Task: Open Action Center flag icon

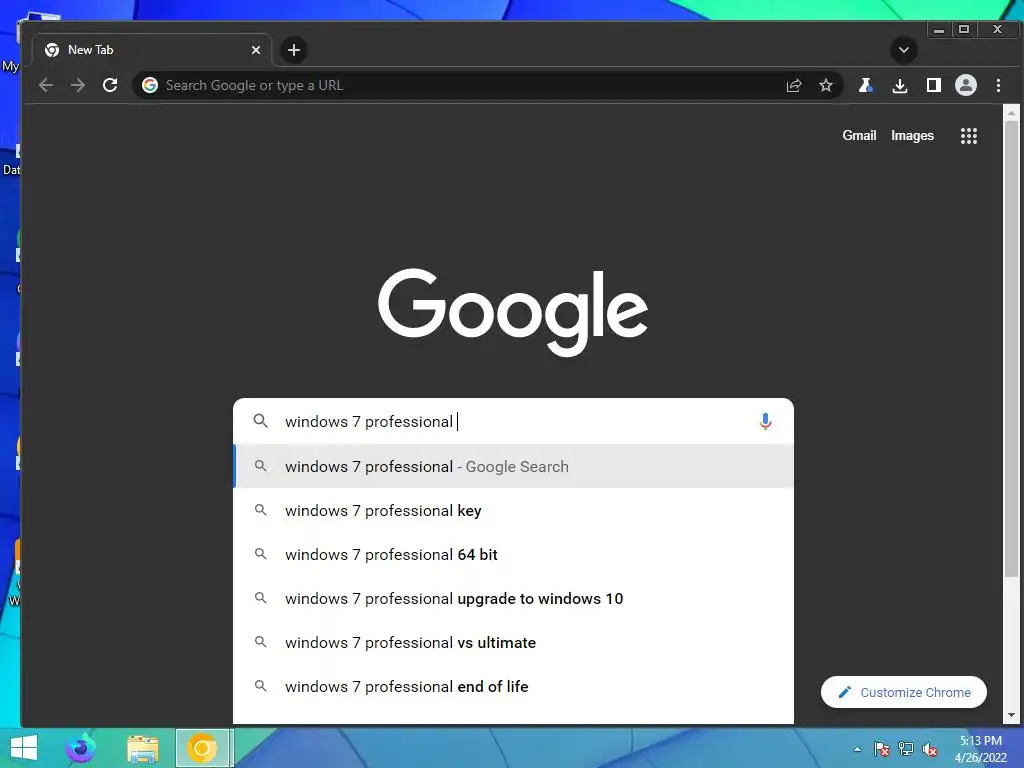Action: pyautogui.click(x=881, y=749)
